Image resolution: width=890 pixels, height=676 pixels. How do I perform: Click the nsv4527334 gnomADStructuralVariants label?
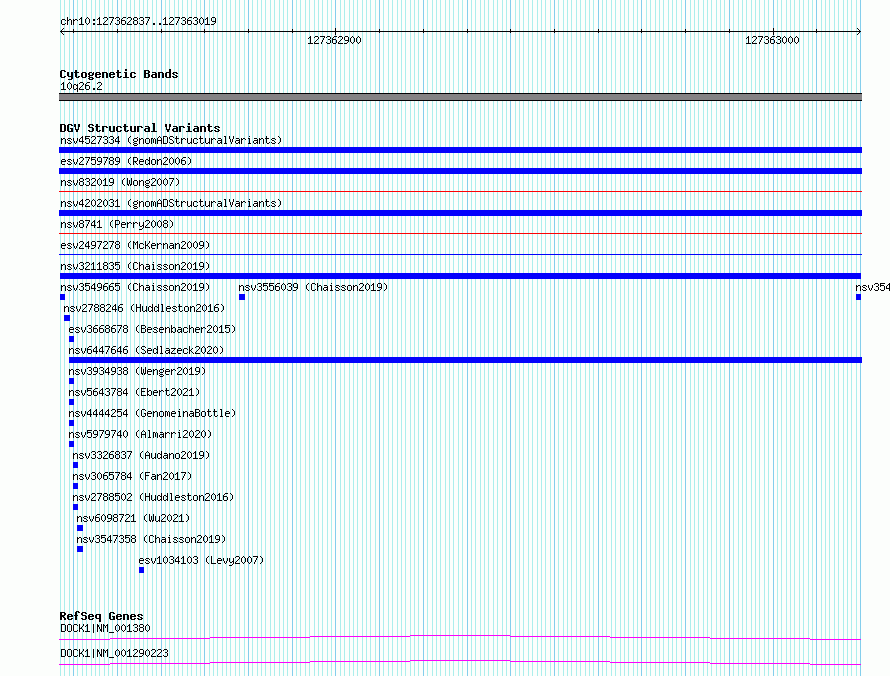pyautogui.click(x=171, y=140)
